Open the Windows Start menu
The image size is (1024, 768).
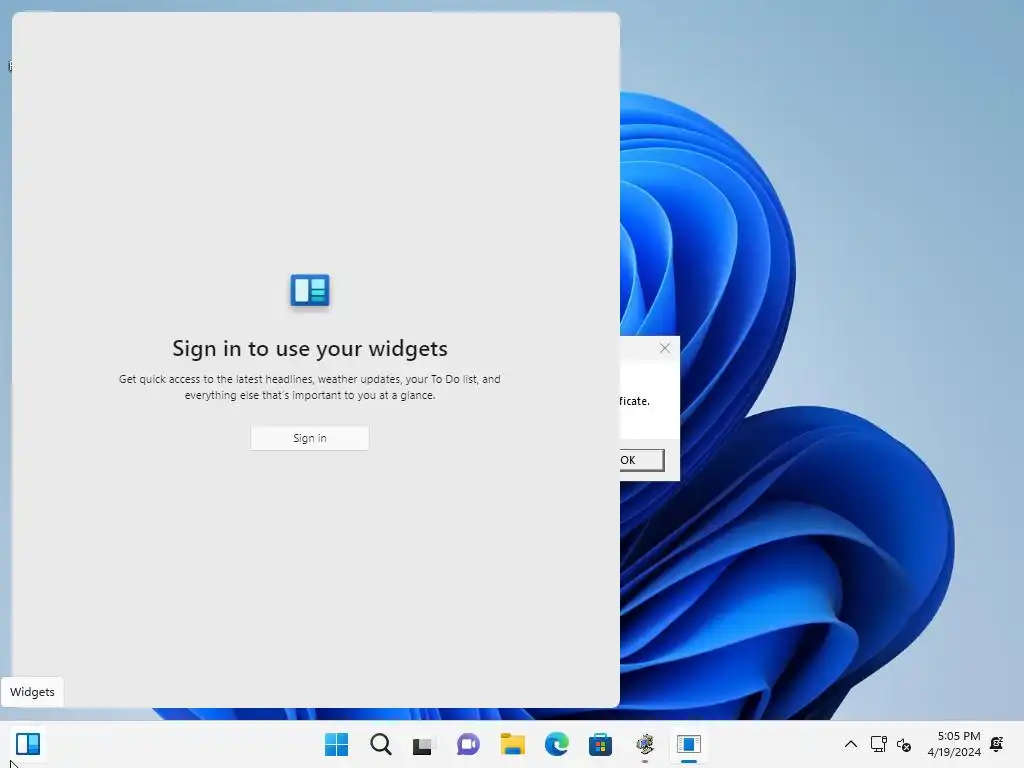pos(336,744)
